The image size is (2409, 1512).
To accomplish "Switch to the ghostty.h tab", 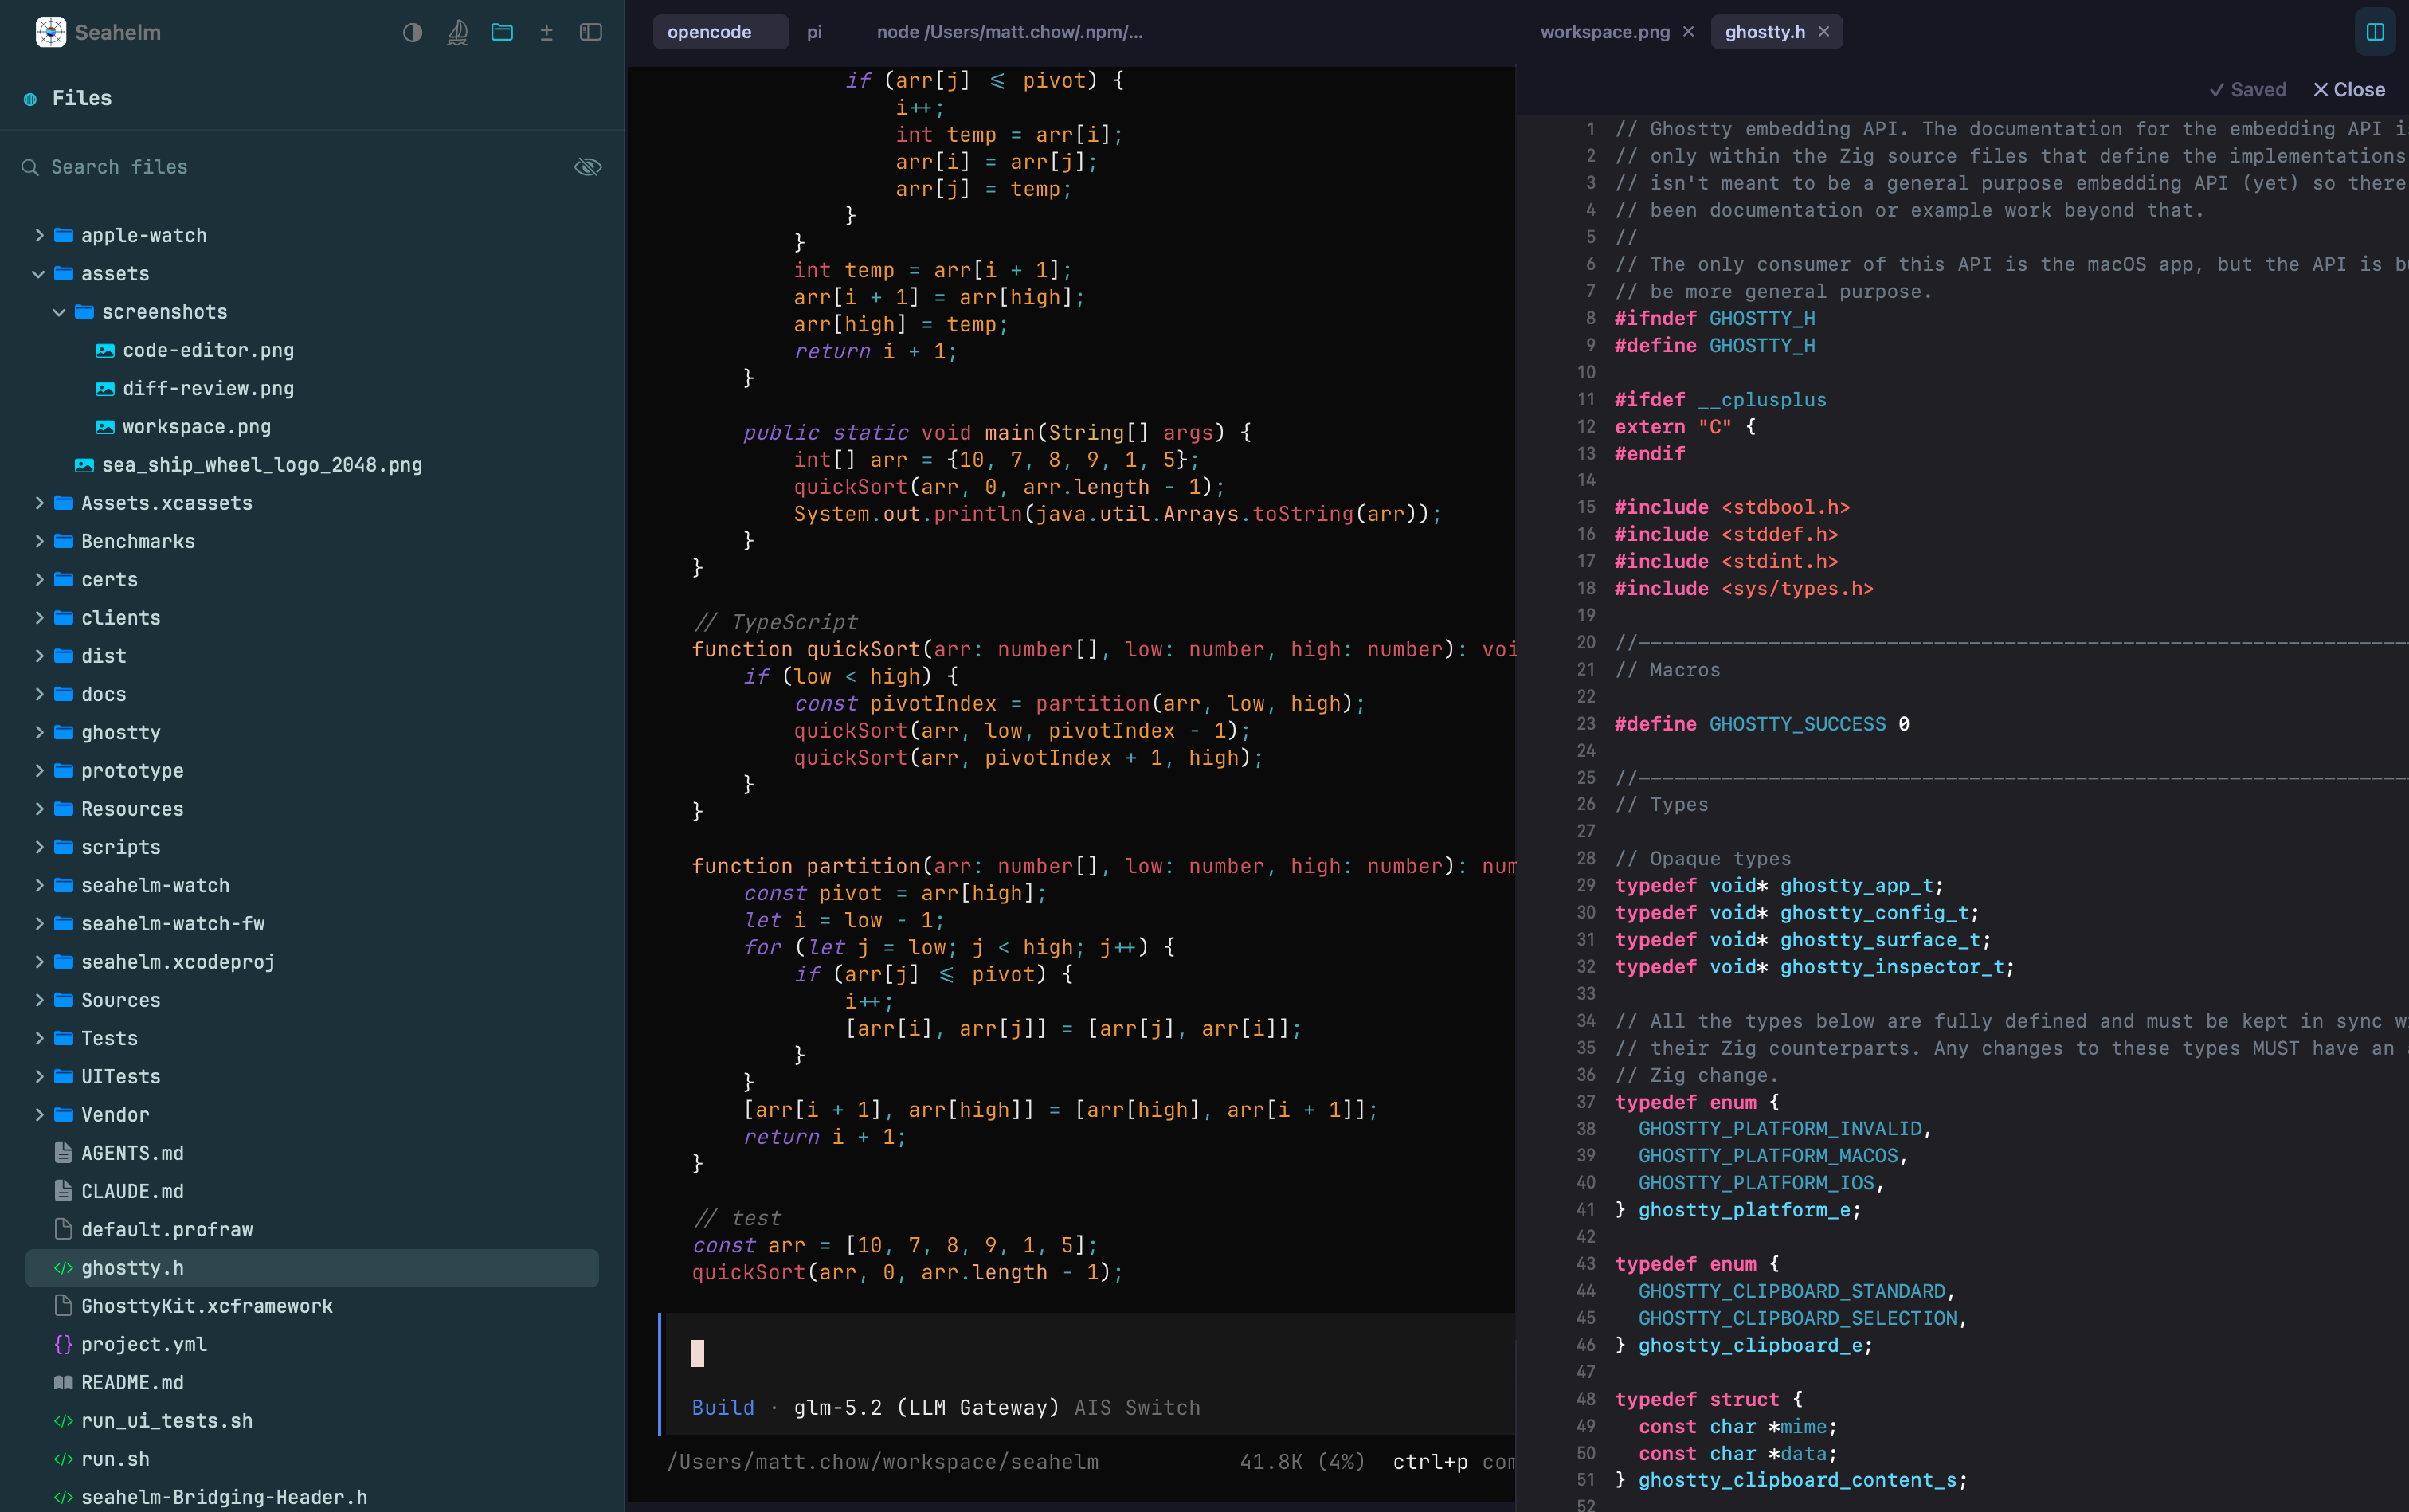I will coord(1765,32).
